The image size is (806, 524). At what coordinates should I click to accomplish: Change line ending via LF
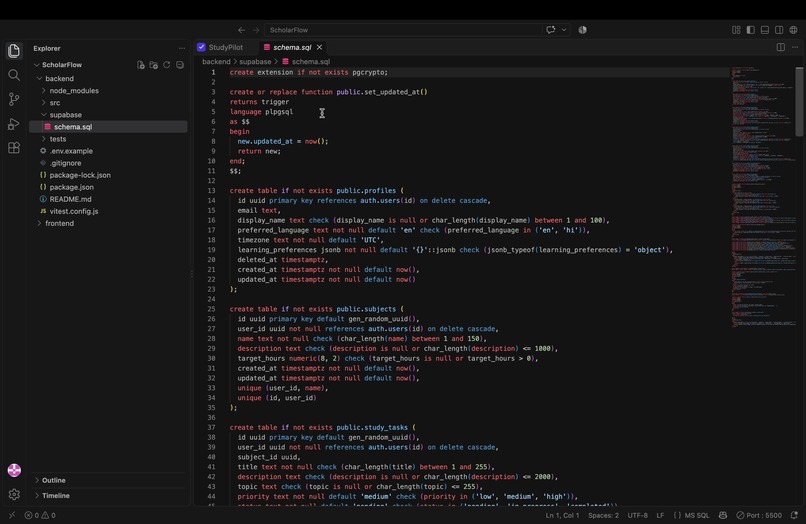click(660, 515)
